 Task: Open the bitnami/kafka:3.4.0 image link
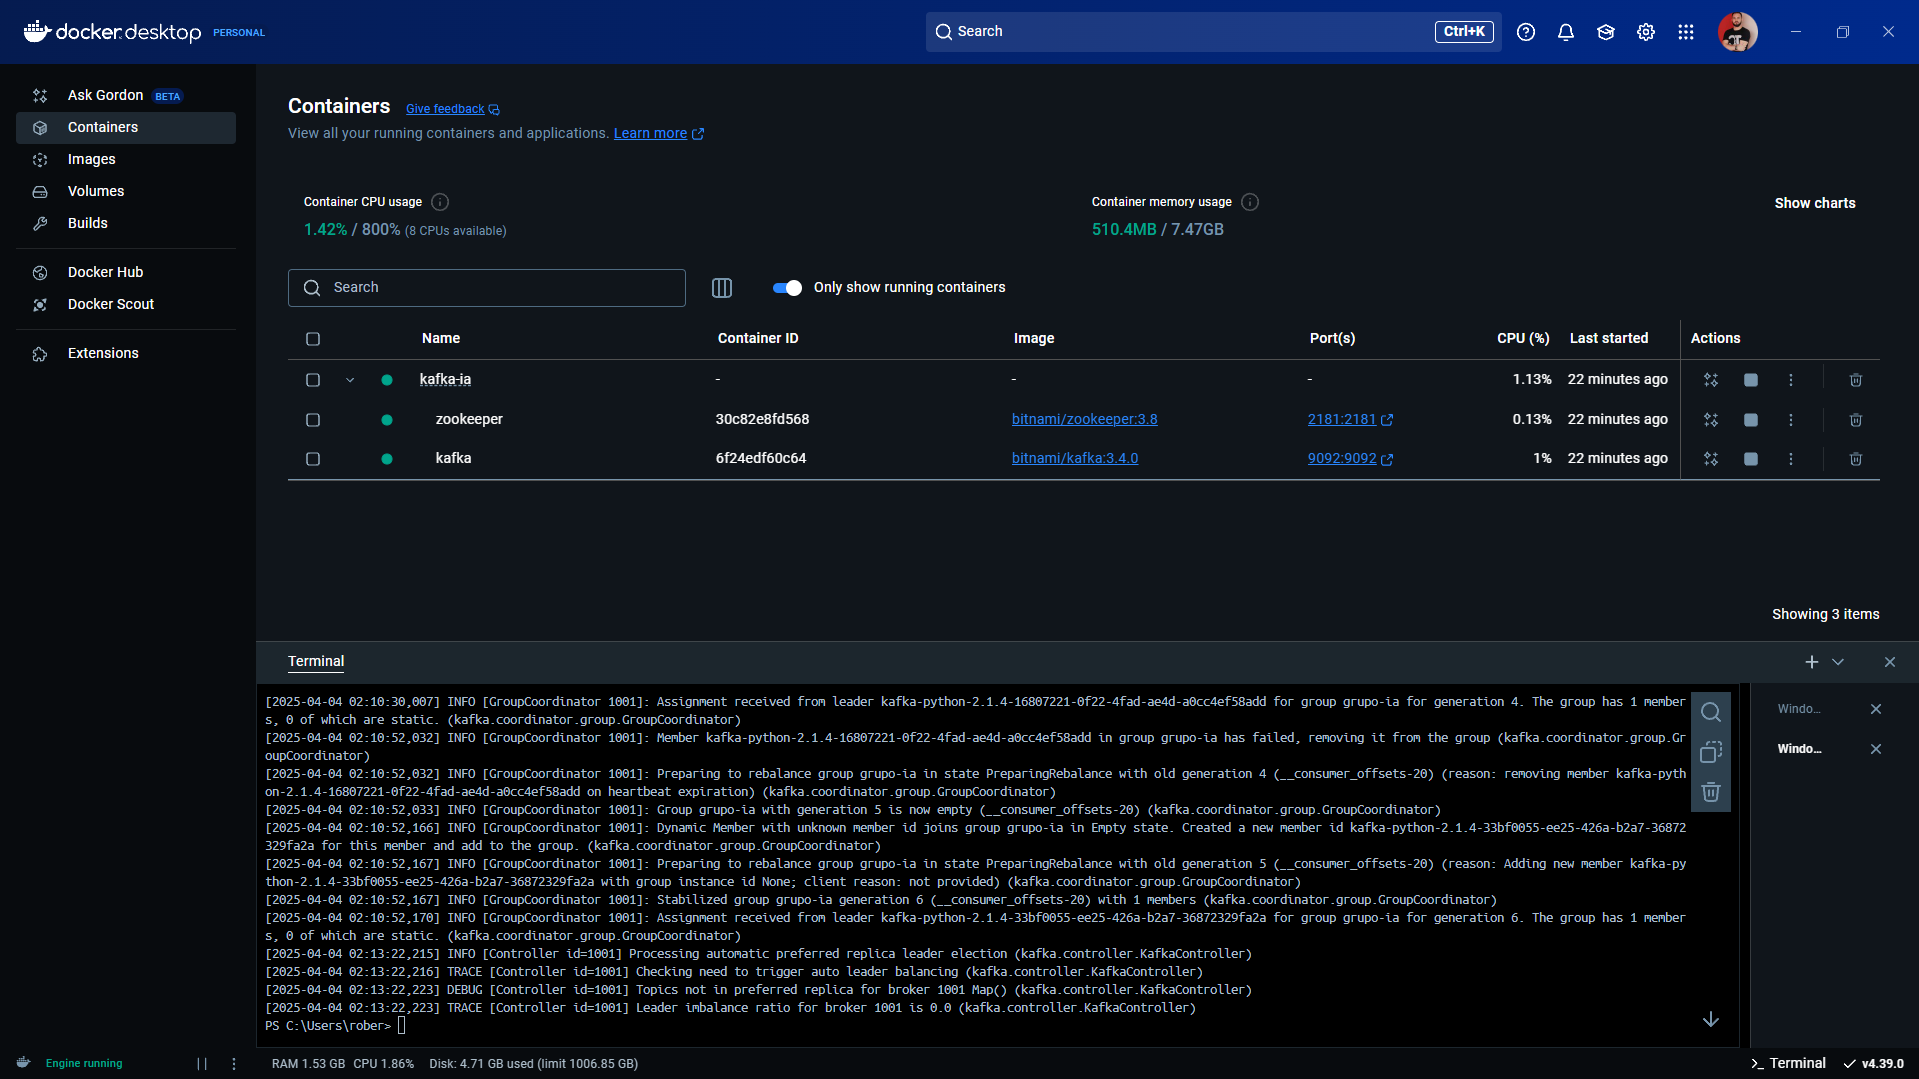tap(1075, 458)
